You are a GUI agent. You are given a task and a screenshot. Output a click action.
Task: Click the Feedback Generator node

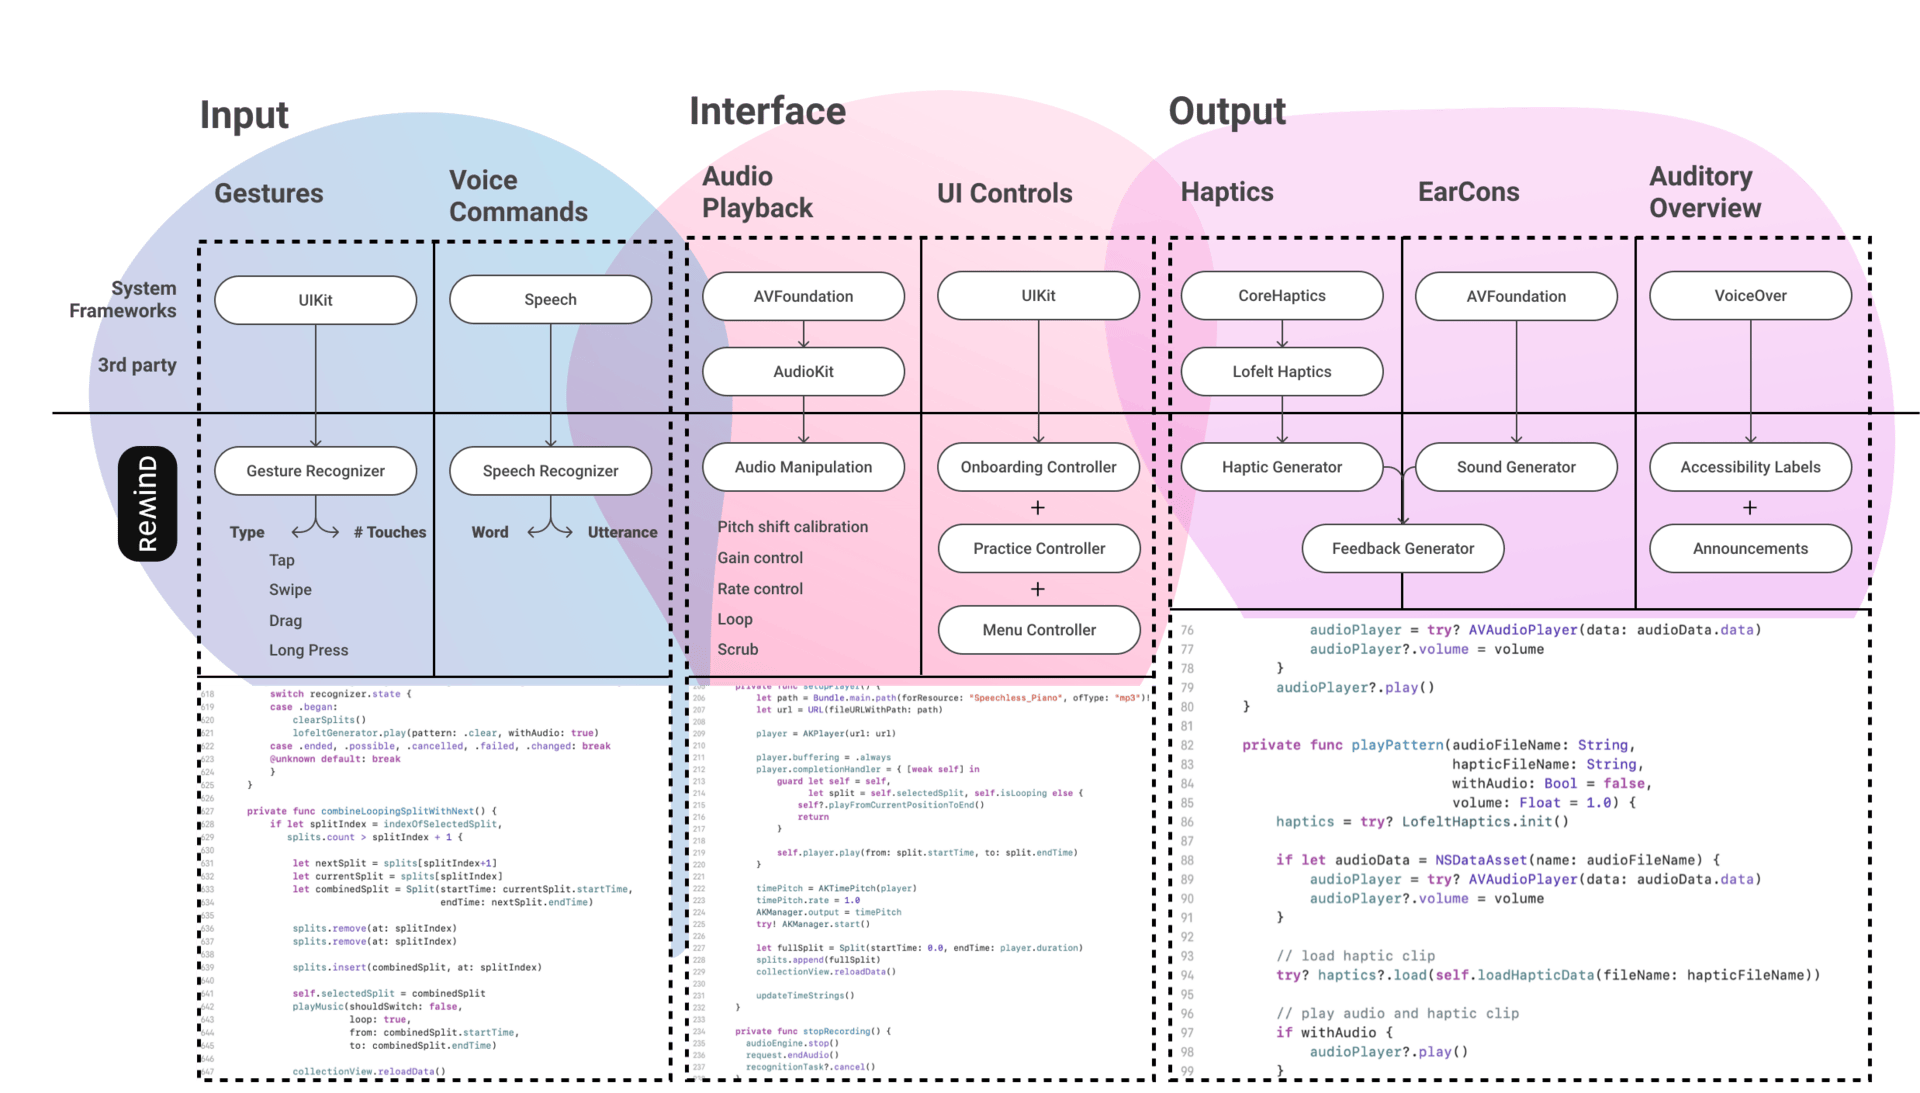[x=1403, y=548]
